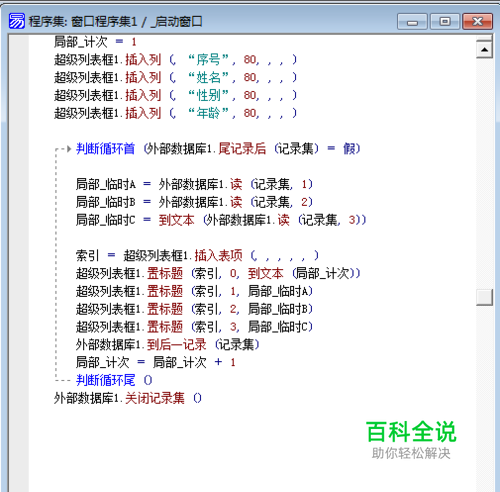Click the 置标题 line with 局部_临时B
The image size is (500, 492).
[194, 309]
